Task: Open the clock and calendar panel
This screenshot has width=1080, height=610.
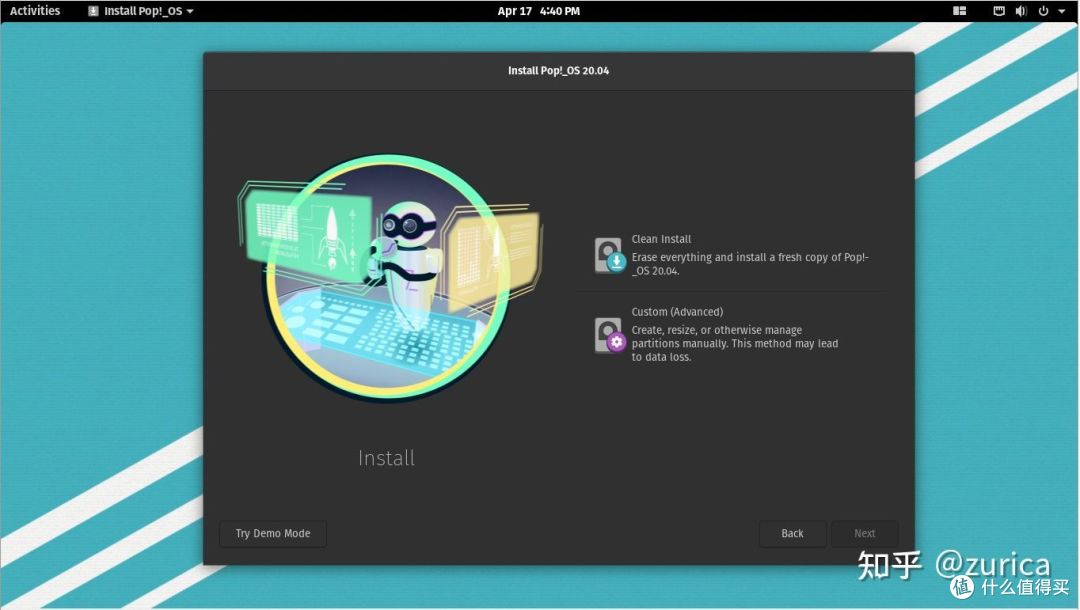Action: point(539,11)
